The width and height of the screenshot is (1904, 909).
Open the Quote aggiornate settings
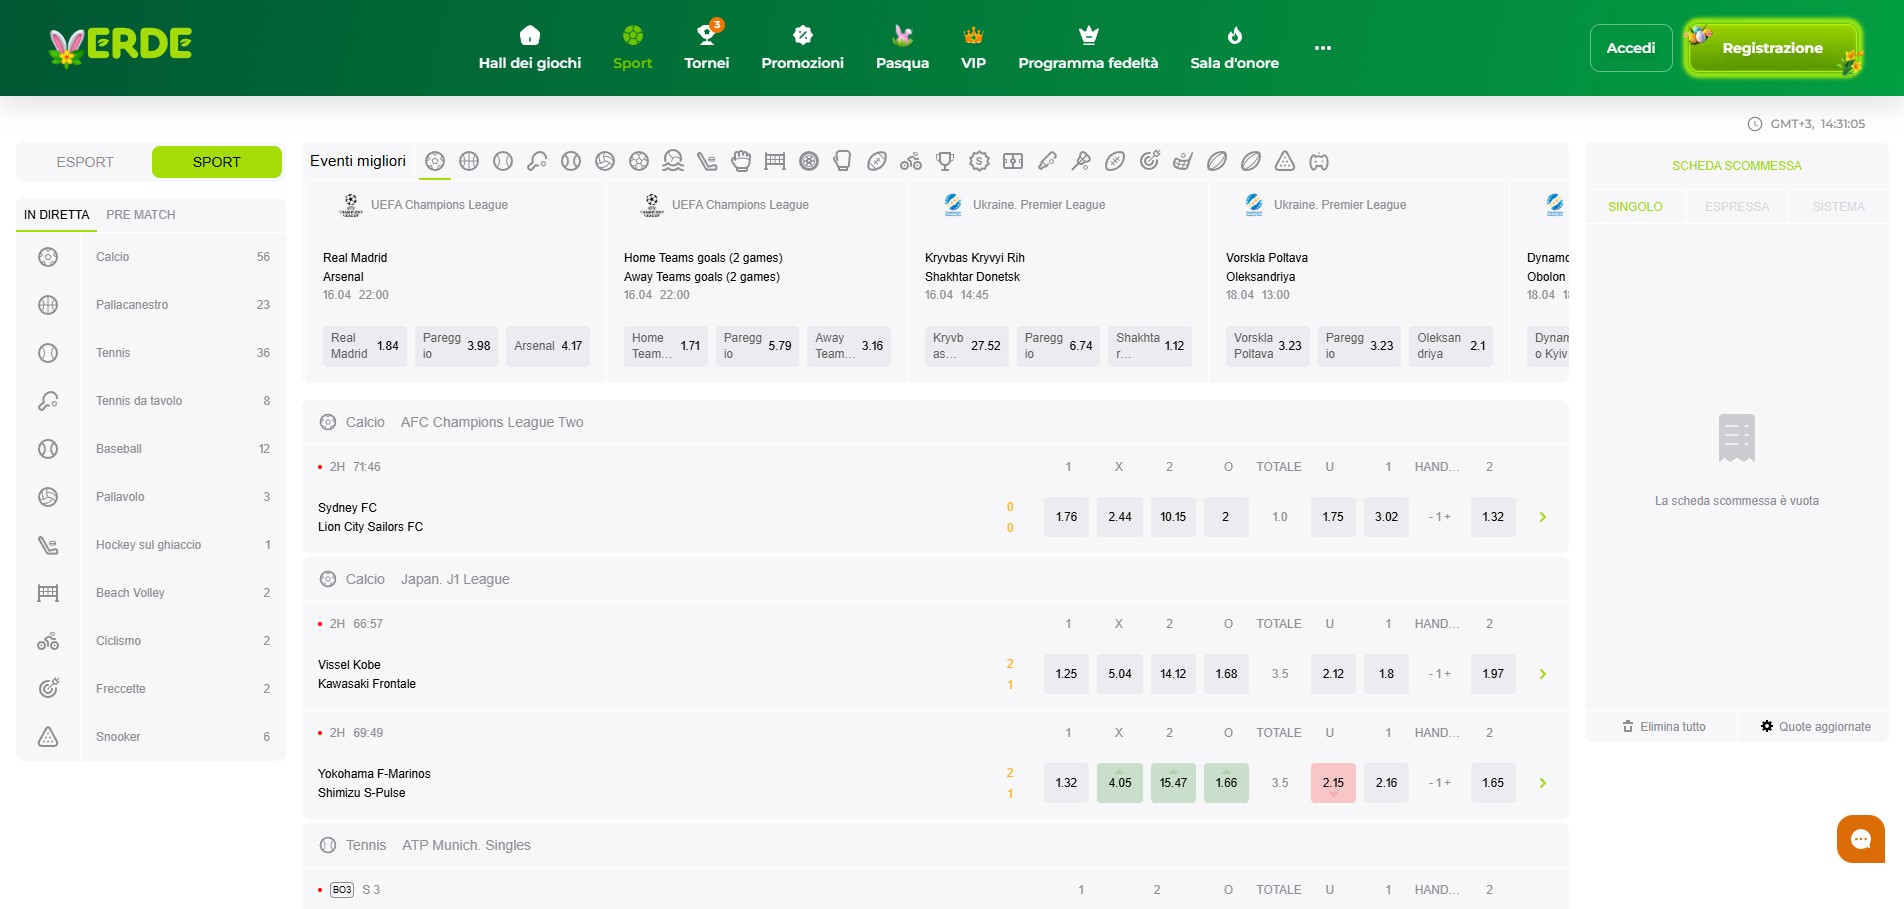pyautogui.click(x=1815, y=727)
